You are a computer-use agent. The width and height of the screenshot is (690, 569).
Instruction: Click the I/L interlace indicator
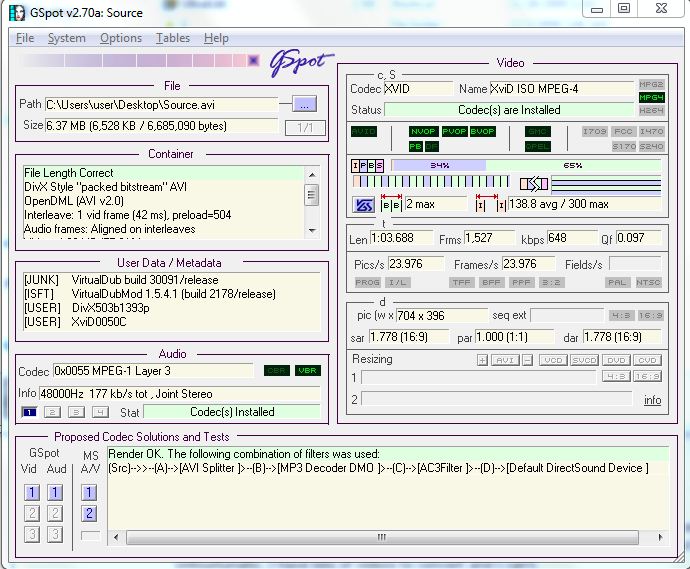(x=397, y=282)
